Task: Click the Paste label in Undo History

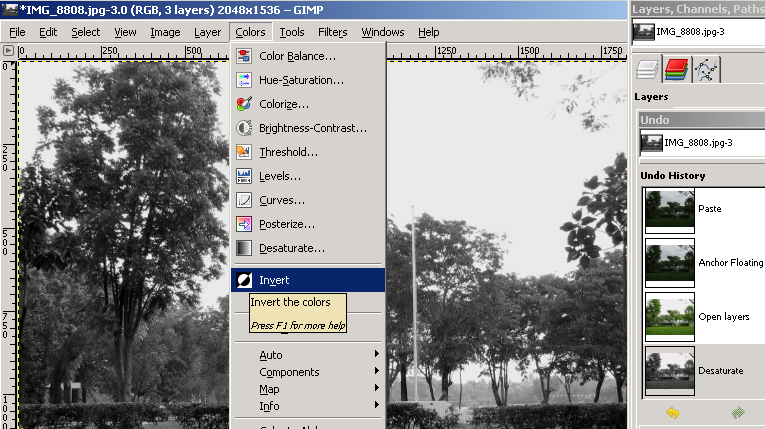Action: pos(709,208)
